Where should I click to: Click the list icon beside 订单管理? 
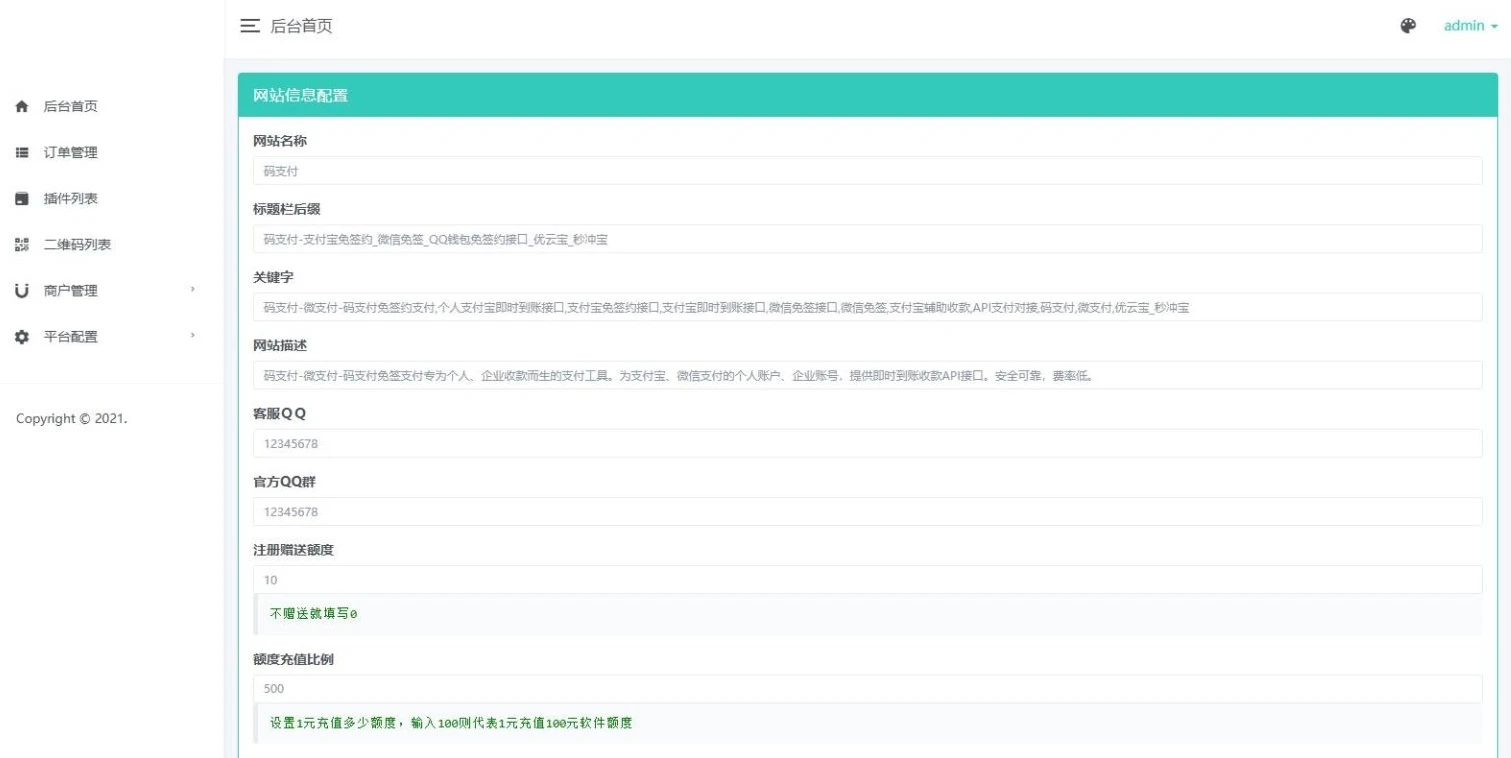(x=22, y=152)
